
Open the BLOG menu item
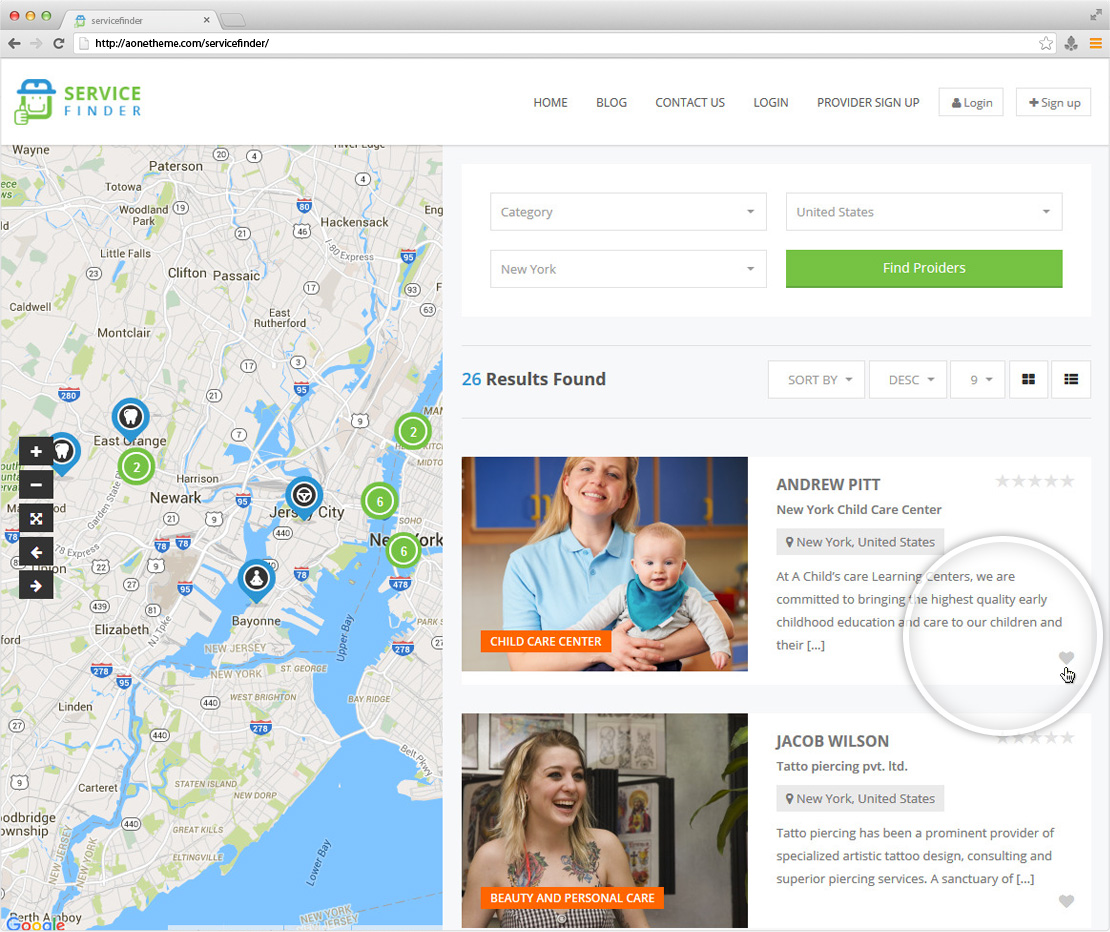(611, 102)
